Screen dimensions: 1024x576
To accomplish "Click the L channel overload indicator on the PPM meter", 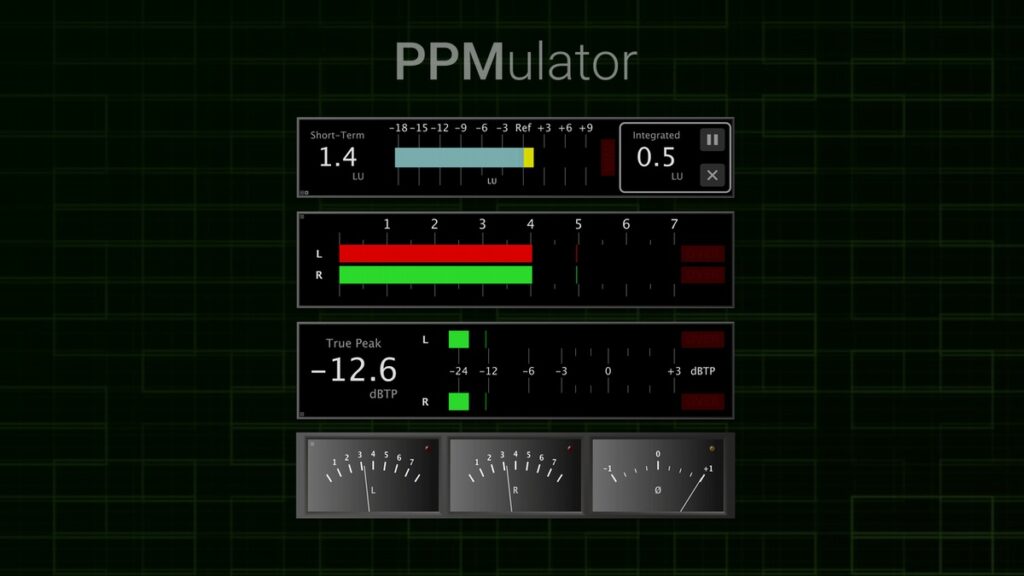I will pos(703,255).
